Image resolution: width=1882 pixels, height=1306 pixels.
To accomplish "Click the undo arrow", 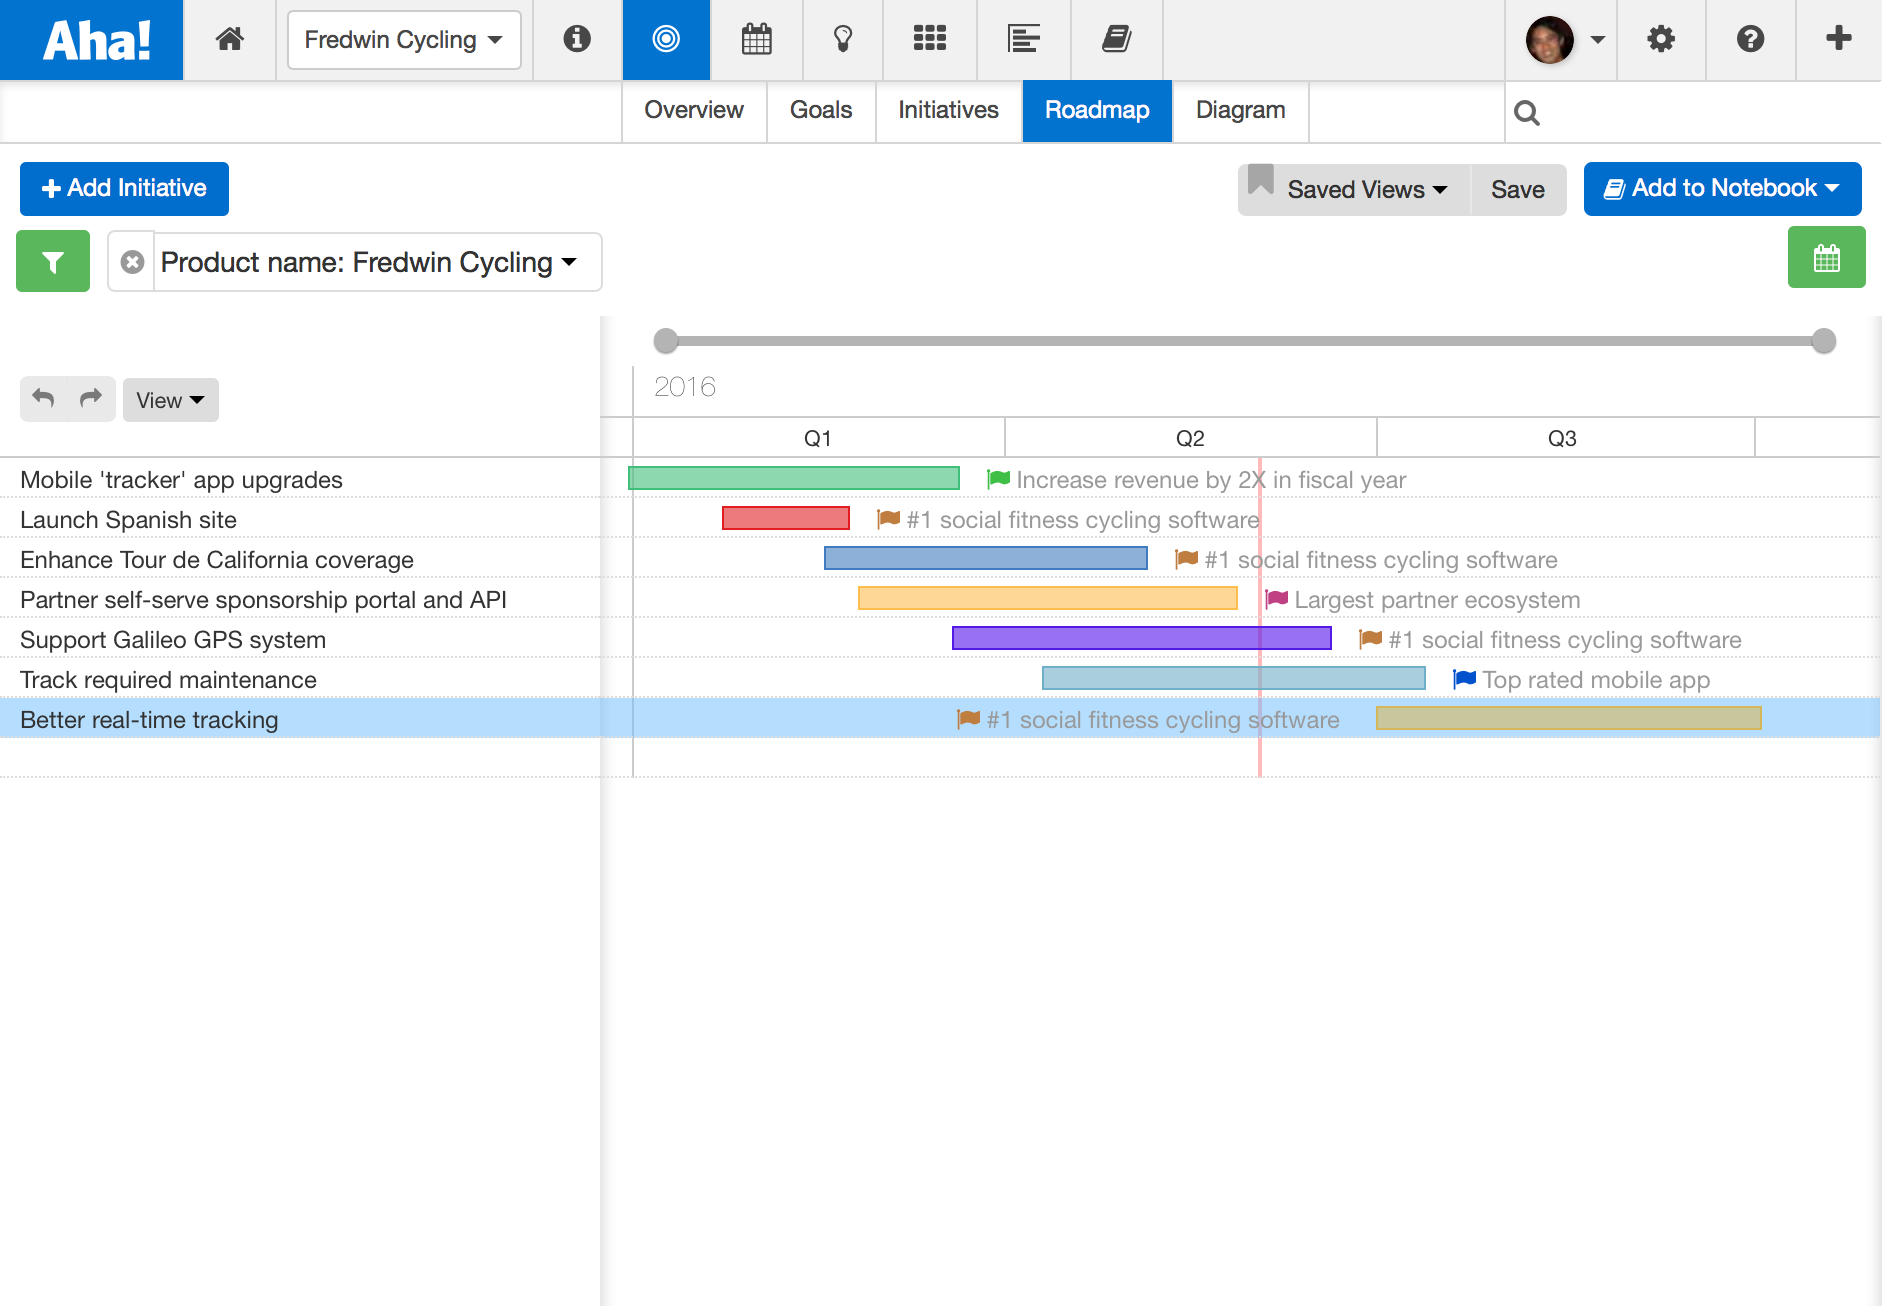I will point(43,398).
